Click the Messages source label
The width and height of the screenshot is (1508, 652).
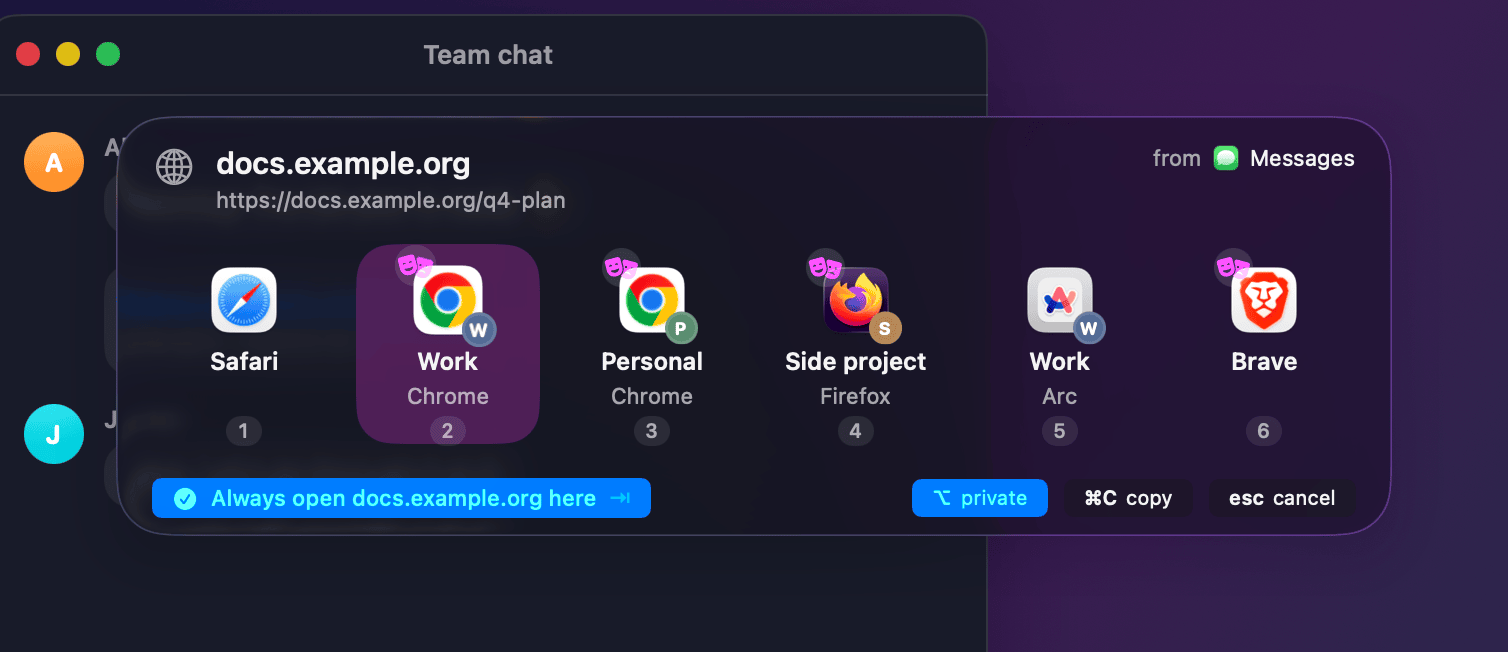click(x=1302, y=158)
